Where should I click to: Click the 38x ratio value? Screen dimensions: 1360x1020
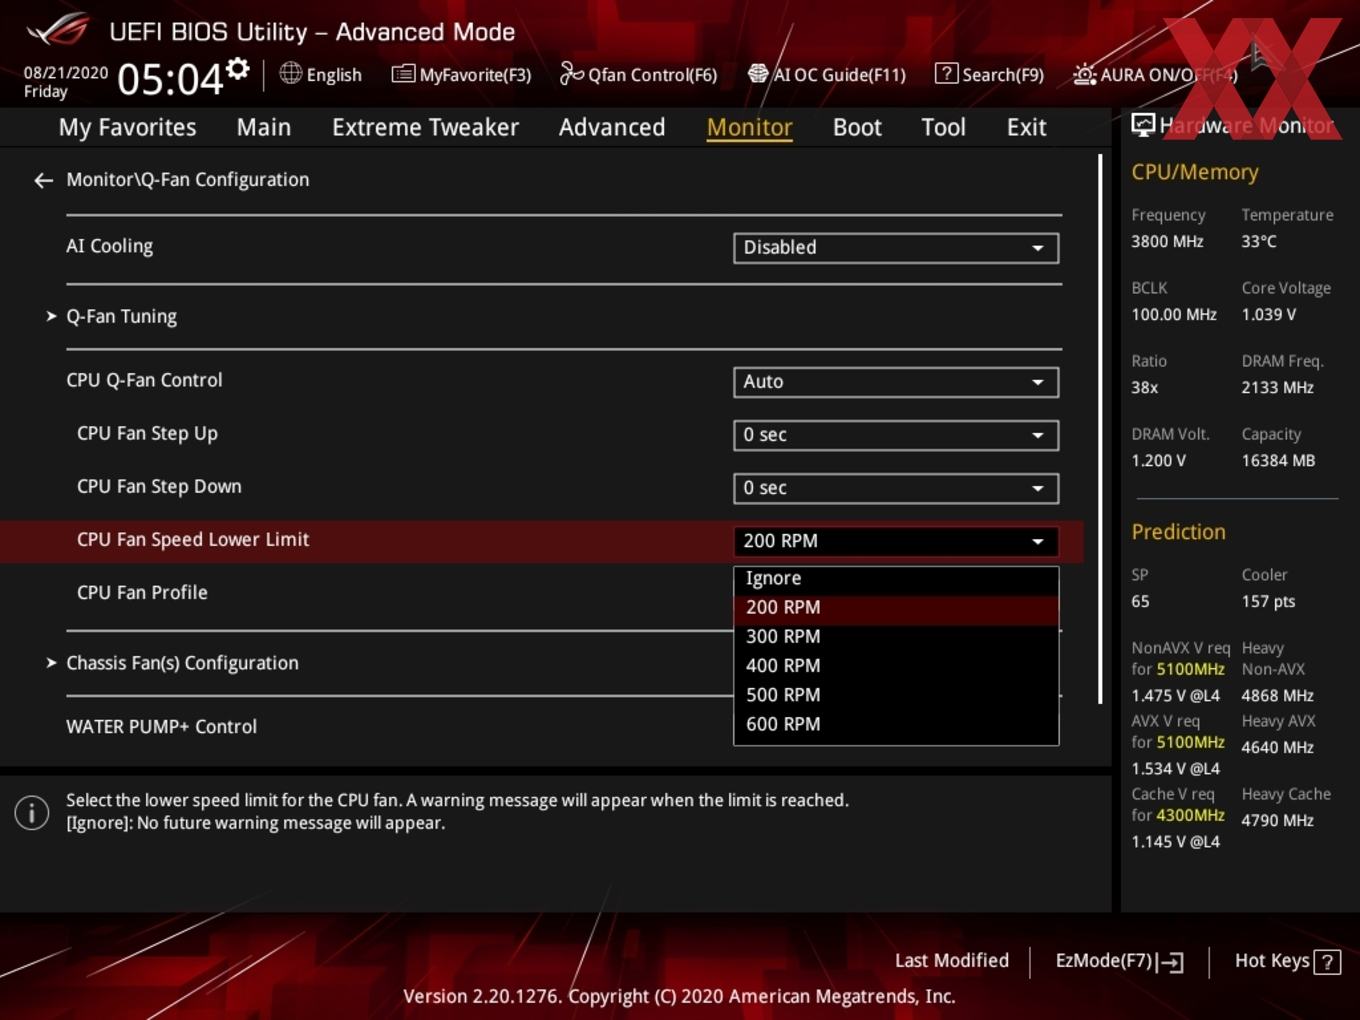click(1144, 387)
